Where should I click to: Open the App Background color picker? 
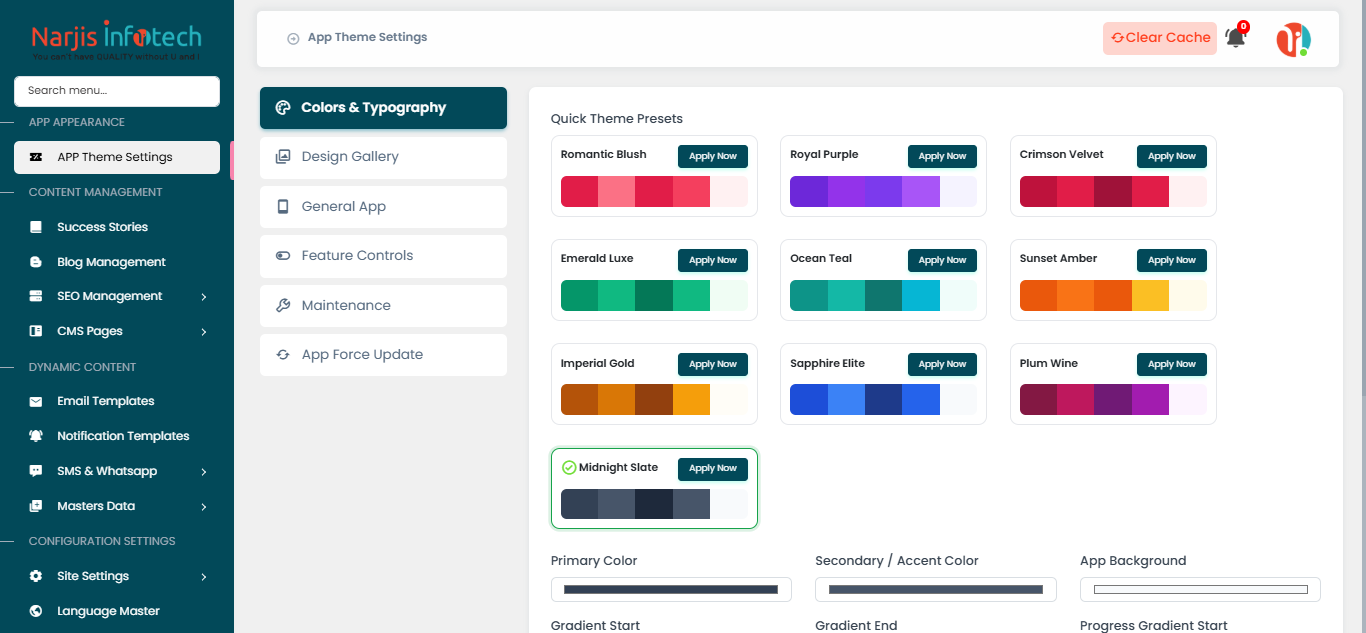1200,590
